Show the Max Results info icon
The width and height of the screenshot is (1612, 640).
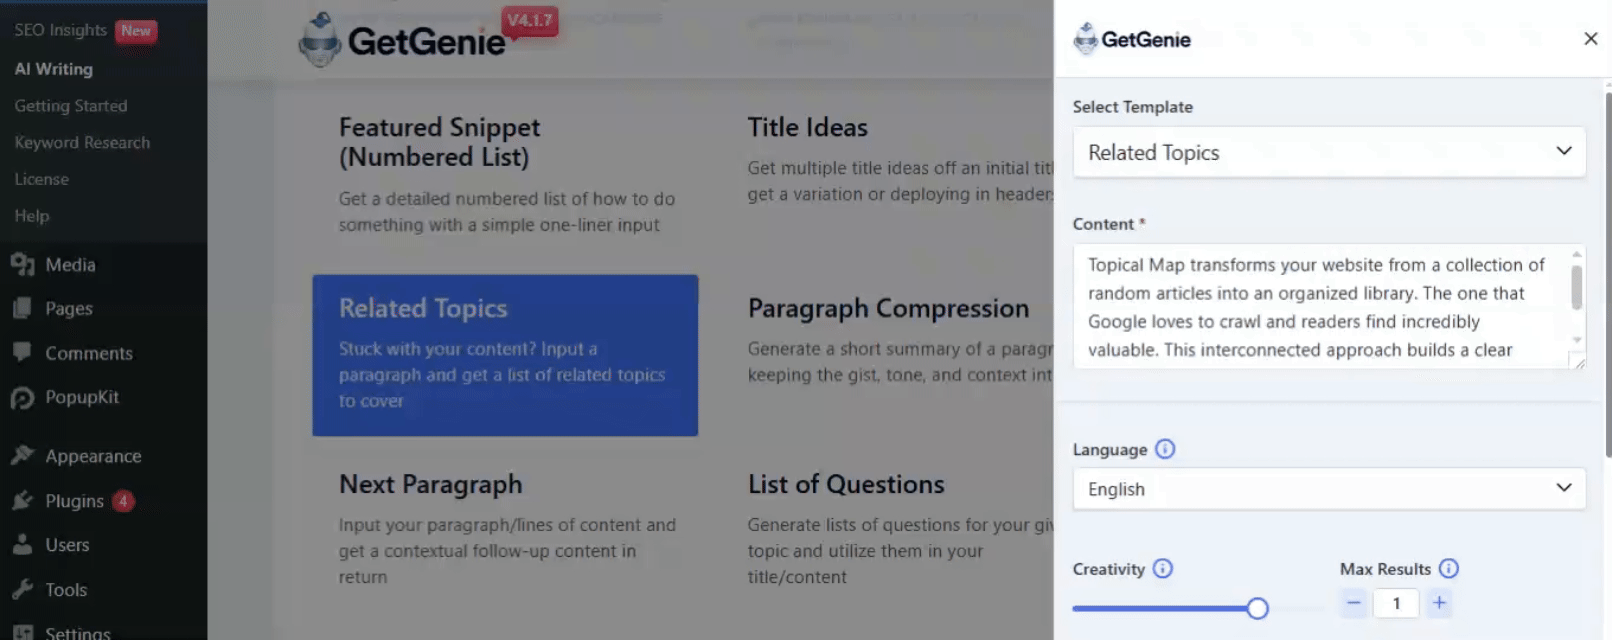point(1449,569)
